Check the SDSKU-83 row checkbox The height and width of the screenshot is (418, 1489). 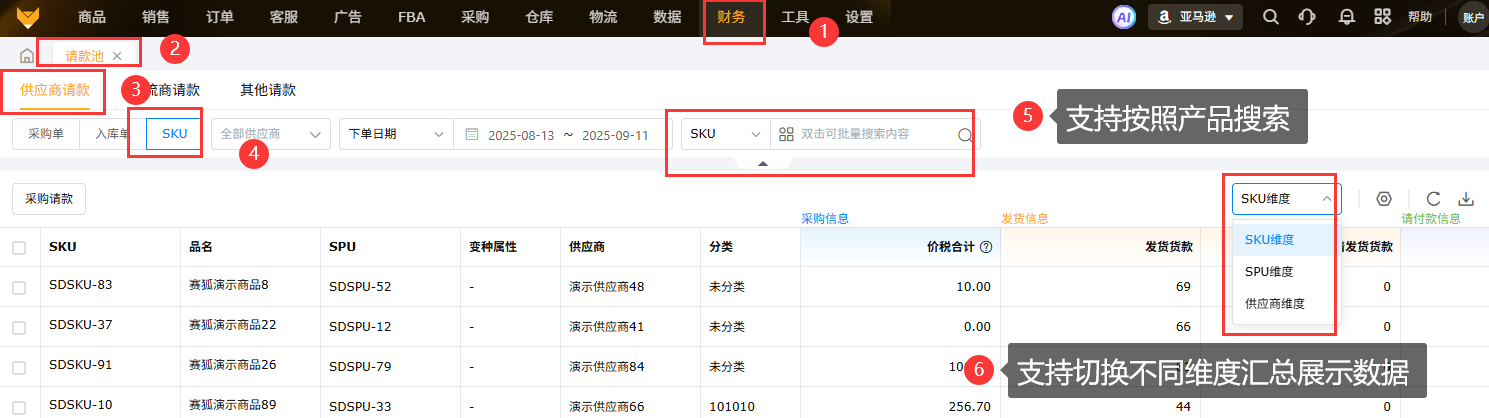pos(19,287)
